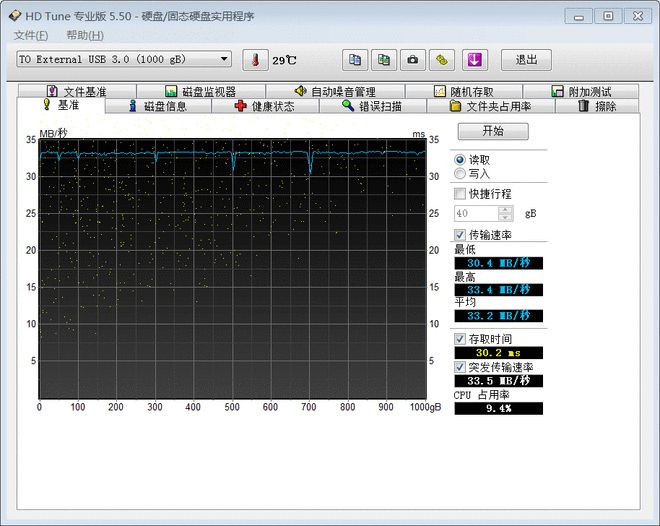Click the 30.2 ms access time value
Screen dimensions: 660x526
pyautogui.click(x=498, y=353)
